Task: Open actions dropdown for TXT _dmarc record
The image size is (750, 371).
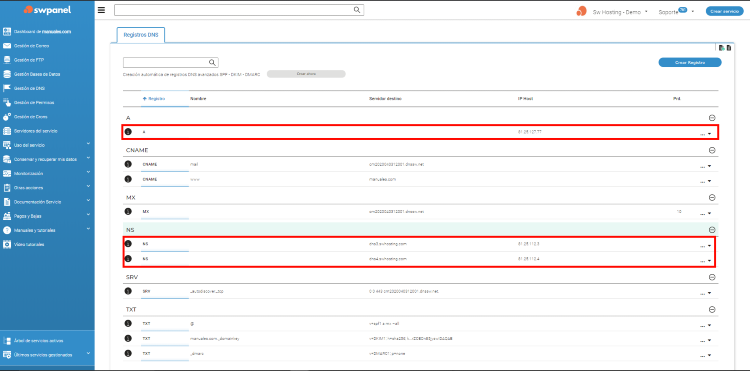Action: [706, 355]
